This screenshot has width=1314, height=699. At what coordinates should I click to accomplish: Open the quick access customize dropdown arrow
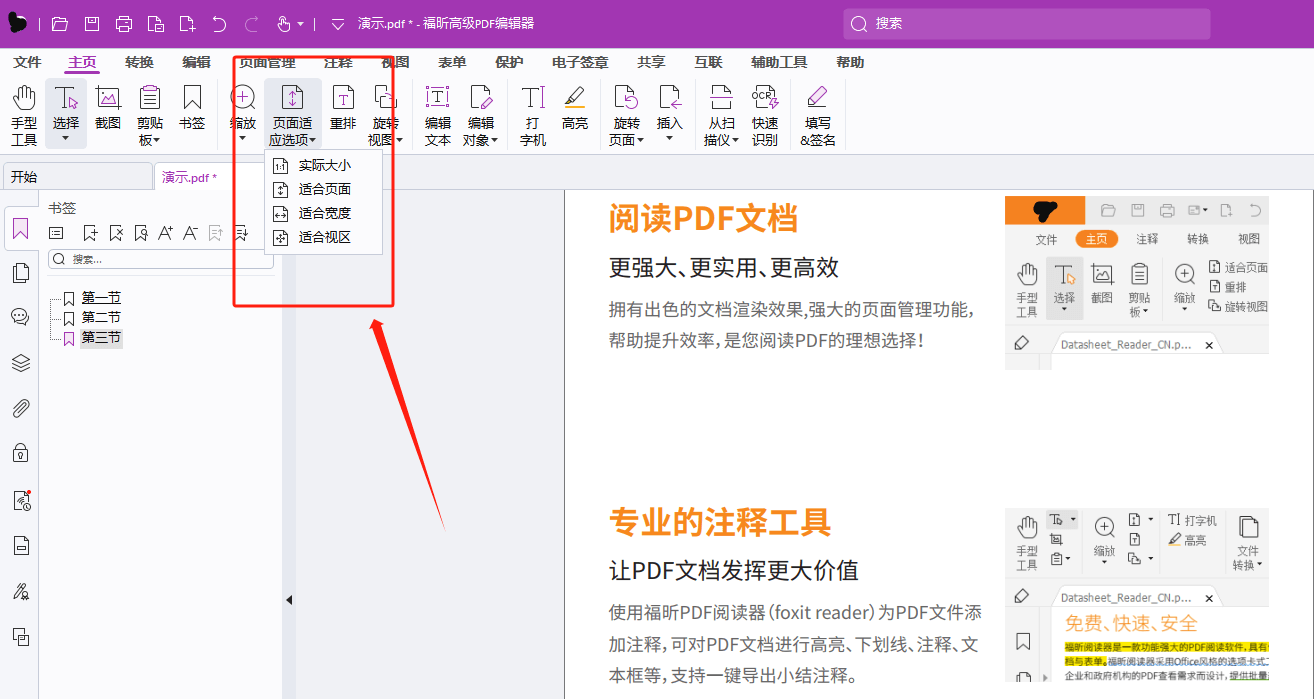[337, 23]
